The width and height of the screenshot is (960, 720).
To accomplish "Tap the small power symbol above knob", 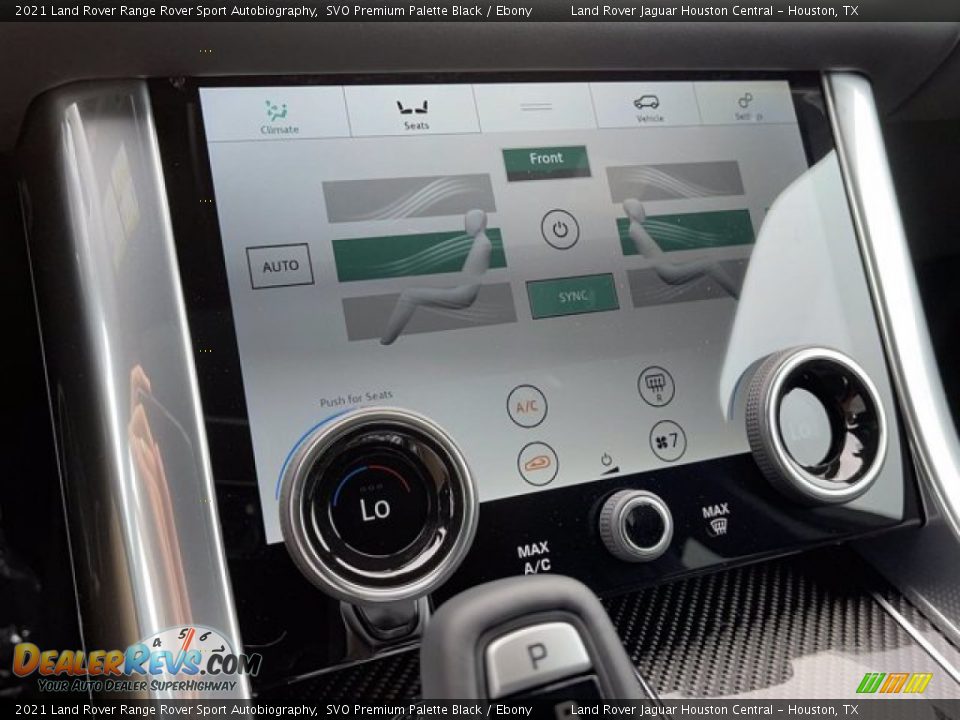I will point(606,459).
